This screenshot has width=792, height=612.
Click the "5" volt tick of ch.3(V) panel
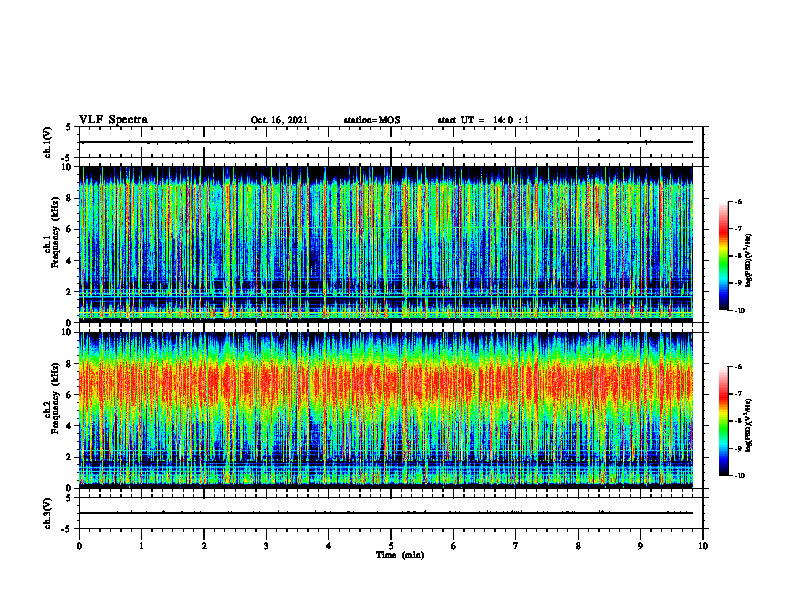pyautogui.click(x=69, y=498)
